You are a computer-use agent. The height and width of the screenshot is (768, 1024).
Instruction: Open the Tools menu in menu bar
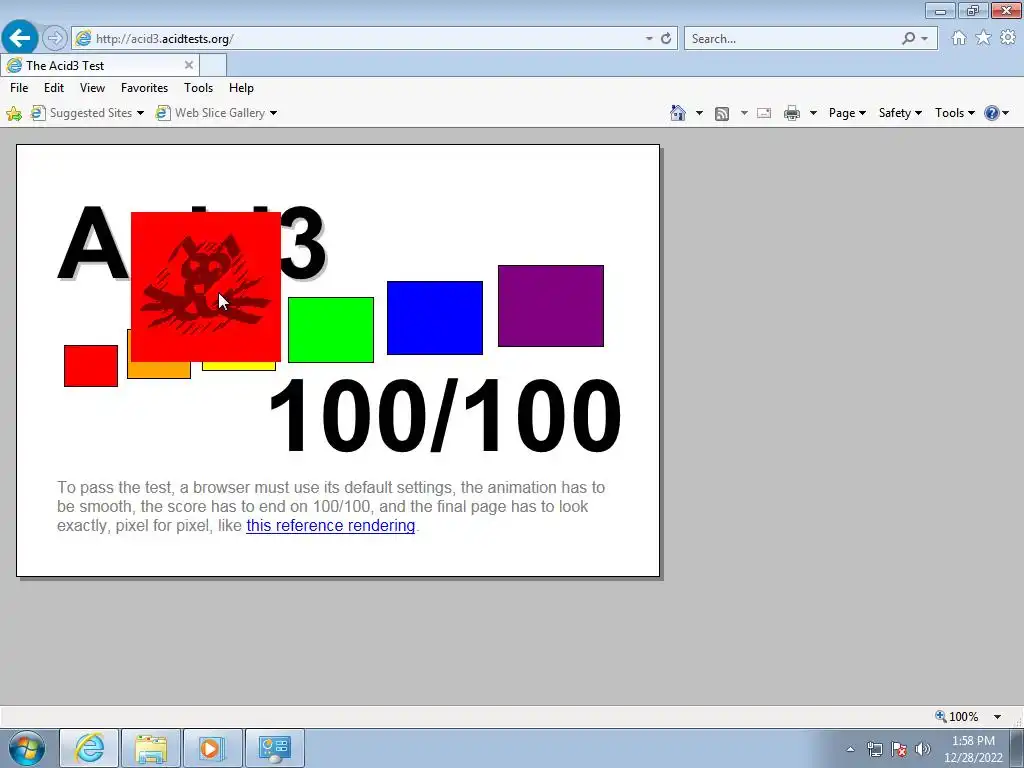click(199, 88)
